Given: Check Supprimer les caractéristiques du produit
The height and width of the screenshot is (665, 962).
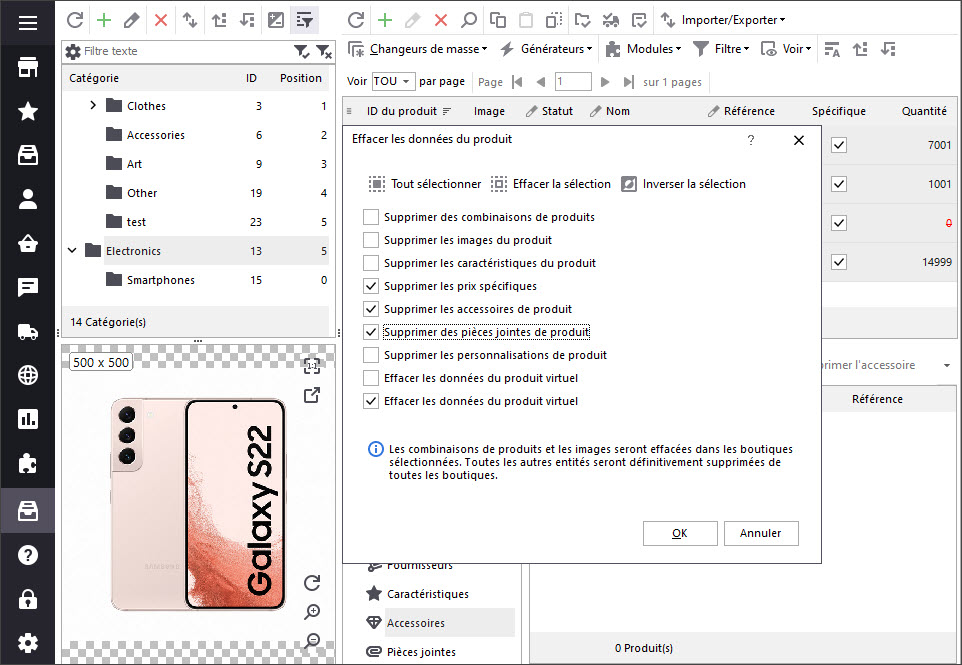Looking at the screenshot, I should pyautogui.click(x=371, y=263).
